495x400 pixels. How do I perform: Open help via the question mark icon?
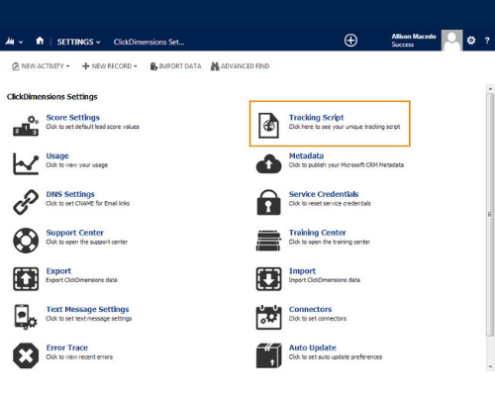tap(487, 41)
